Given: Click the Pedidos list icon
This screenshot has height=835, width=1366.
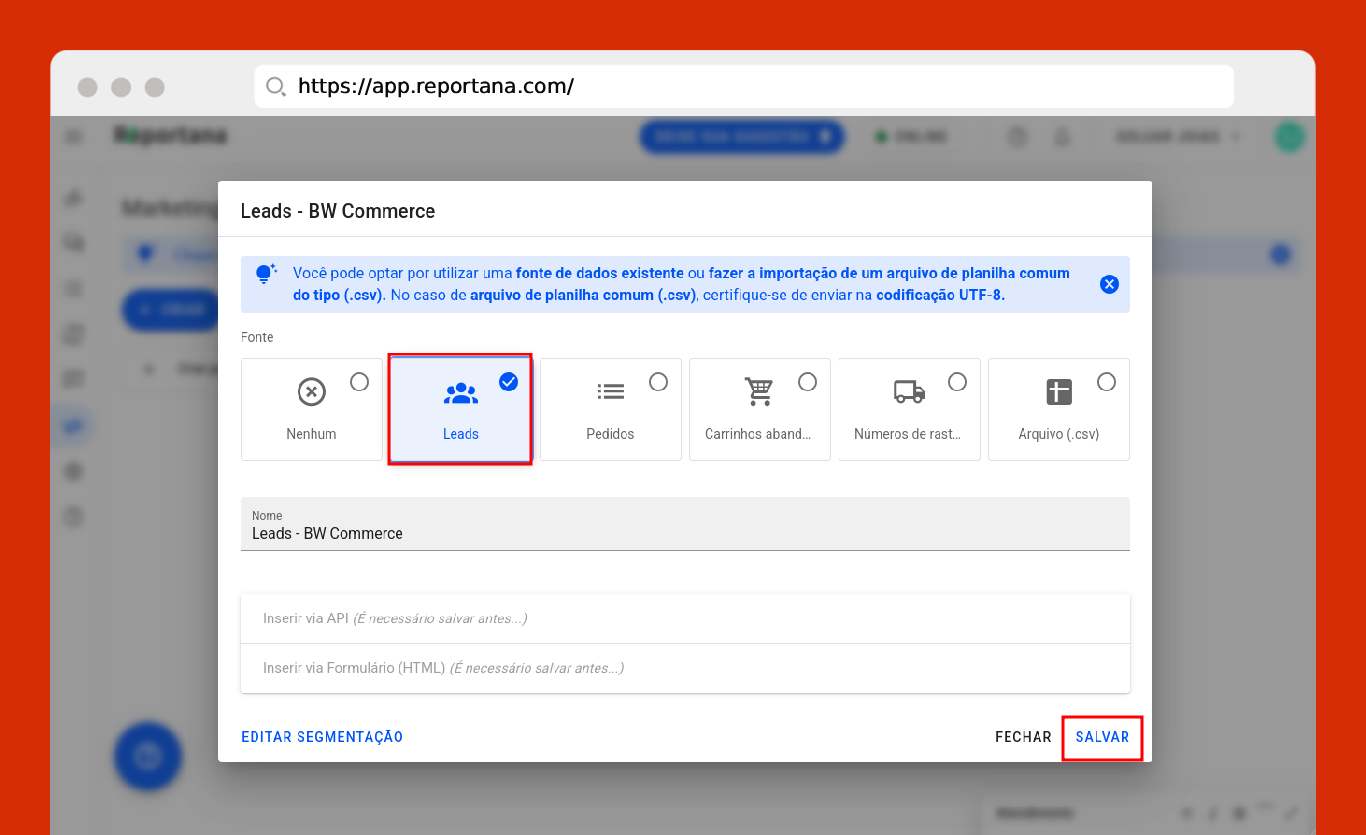Looking at the screenshot, I should 610,392.
